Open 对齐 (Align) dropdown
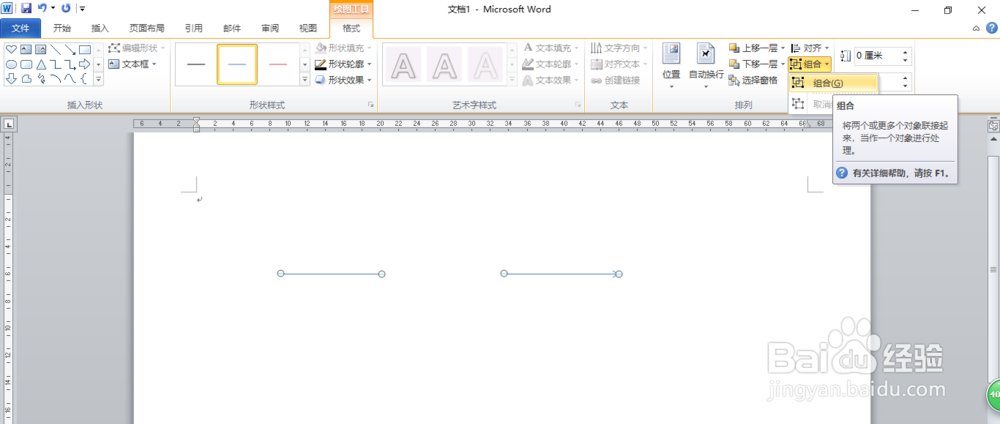The height and width of the screenshot is (424, 1000). coord(810,48)
